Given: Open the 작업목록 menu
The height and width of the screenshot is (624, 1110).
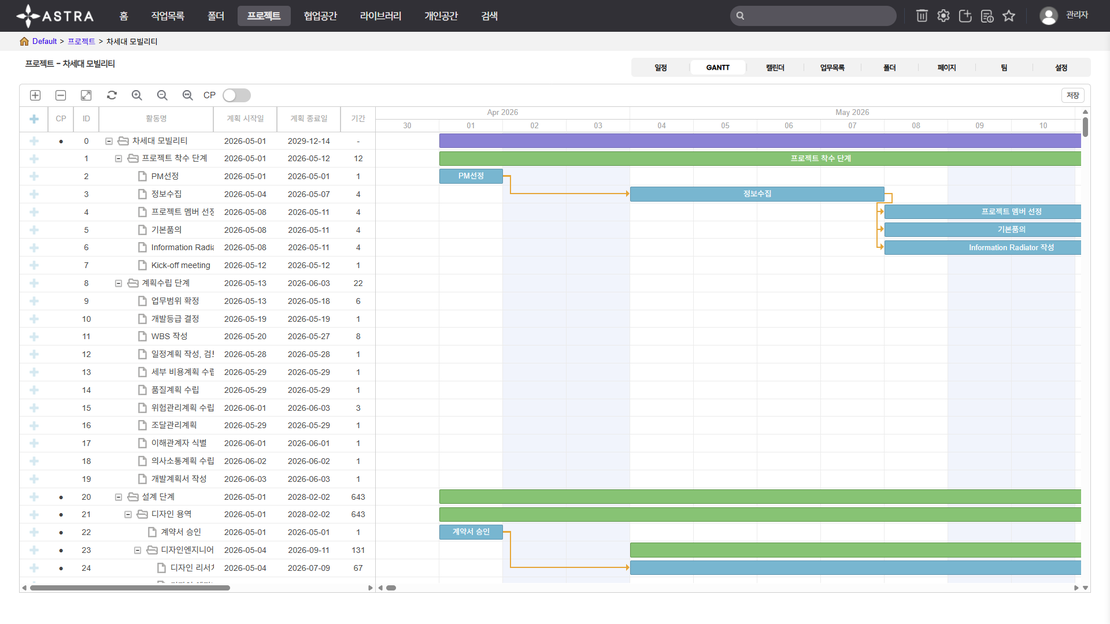Looking at the screenshot, I should click(x=168, y=16).
